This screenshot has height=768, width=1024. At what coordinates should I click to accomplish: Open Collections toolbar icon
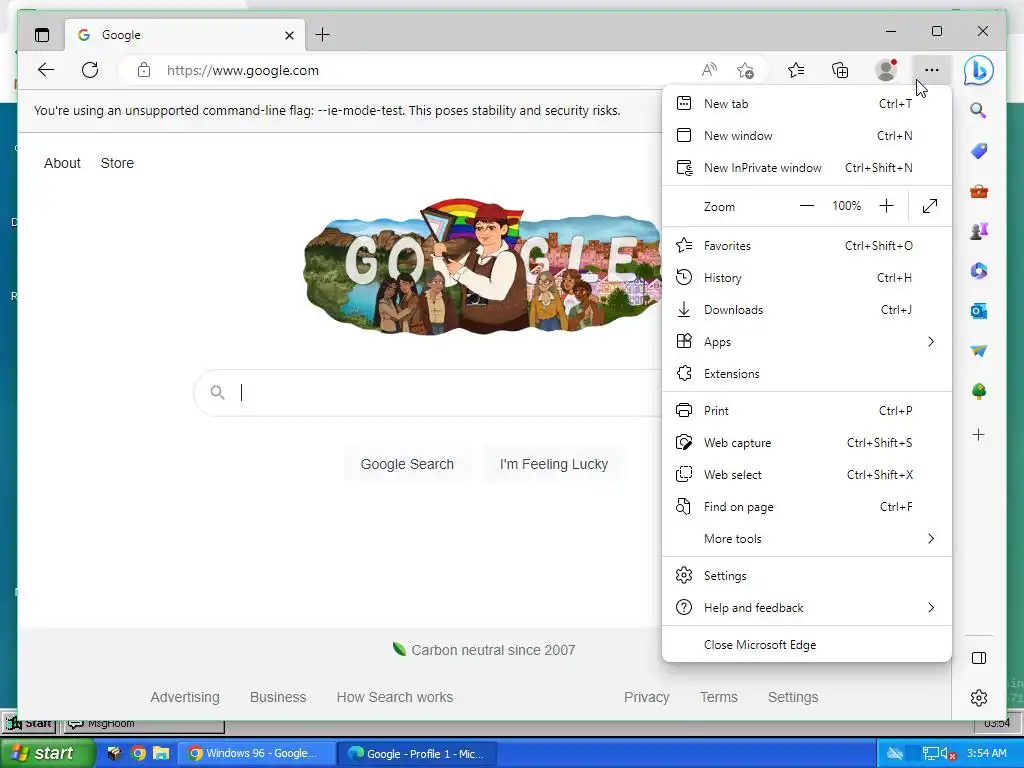(x=840, y=70)
